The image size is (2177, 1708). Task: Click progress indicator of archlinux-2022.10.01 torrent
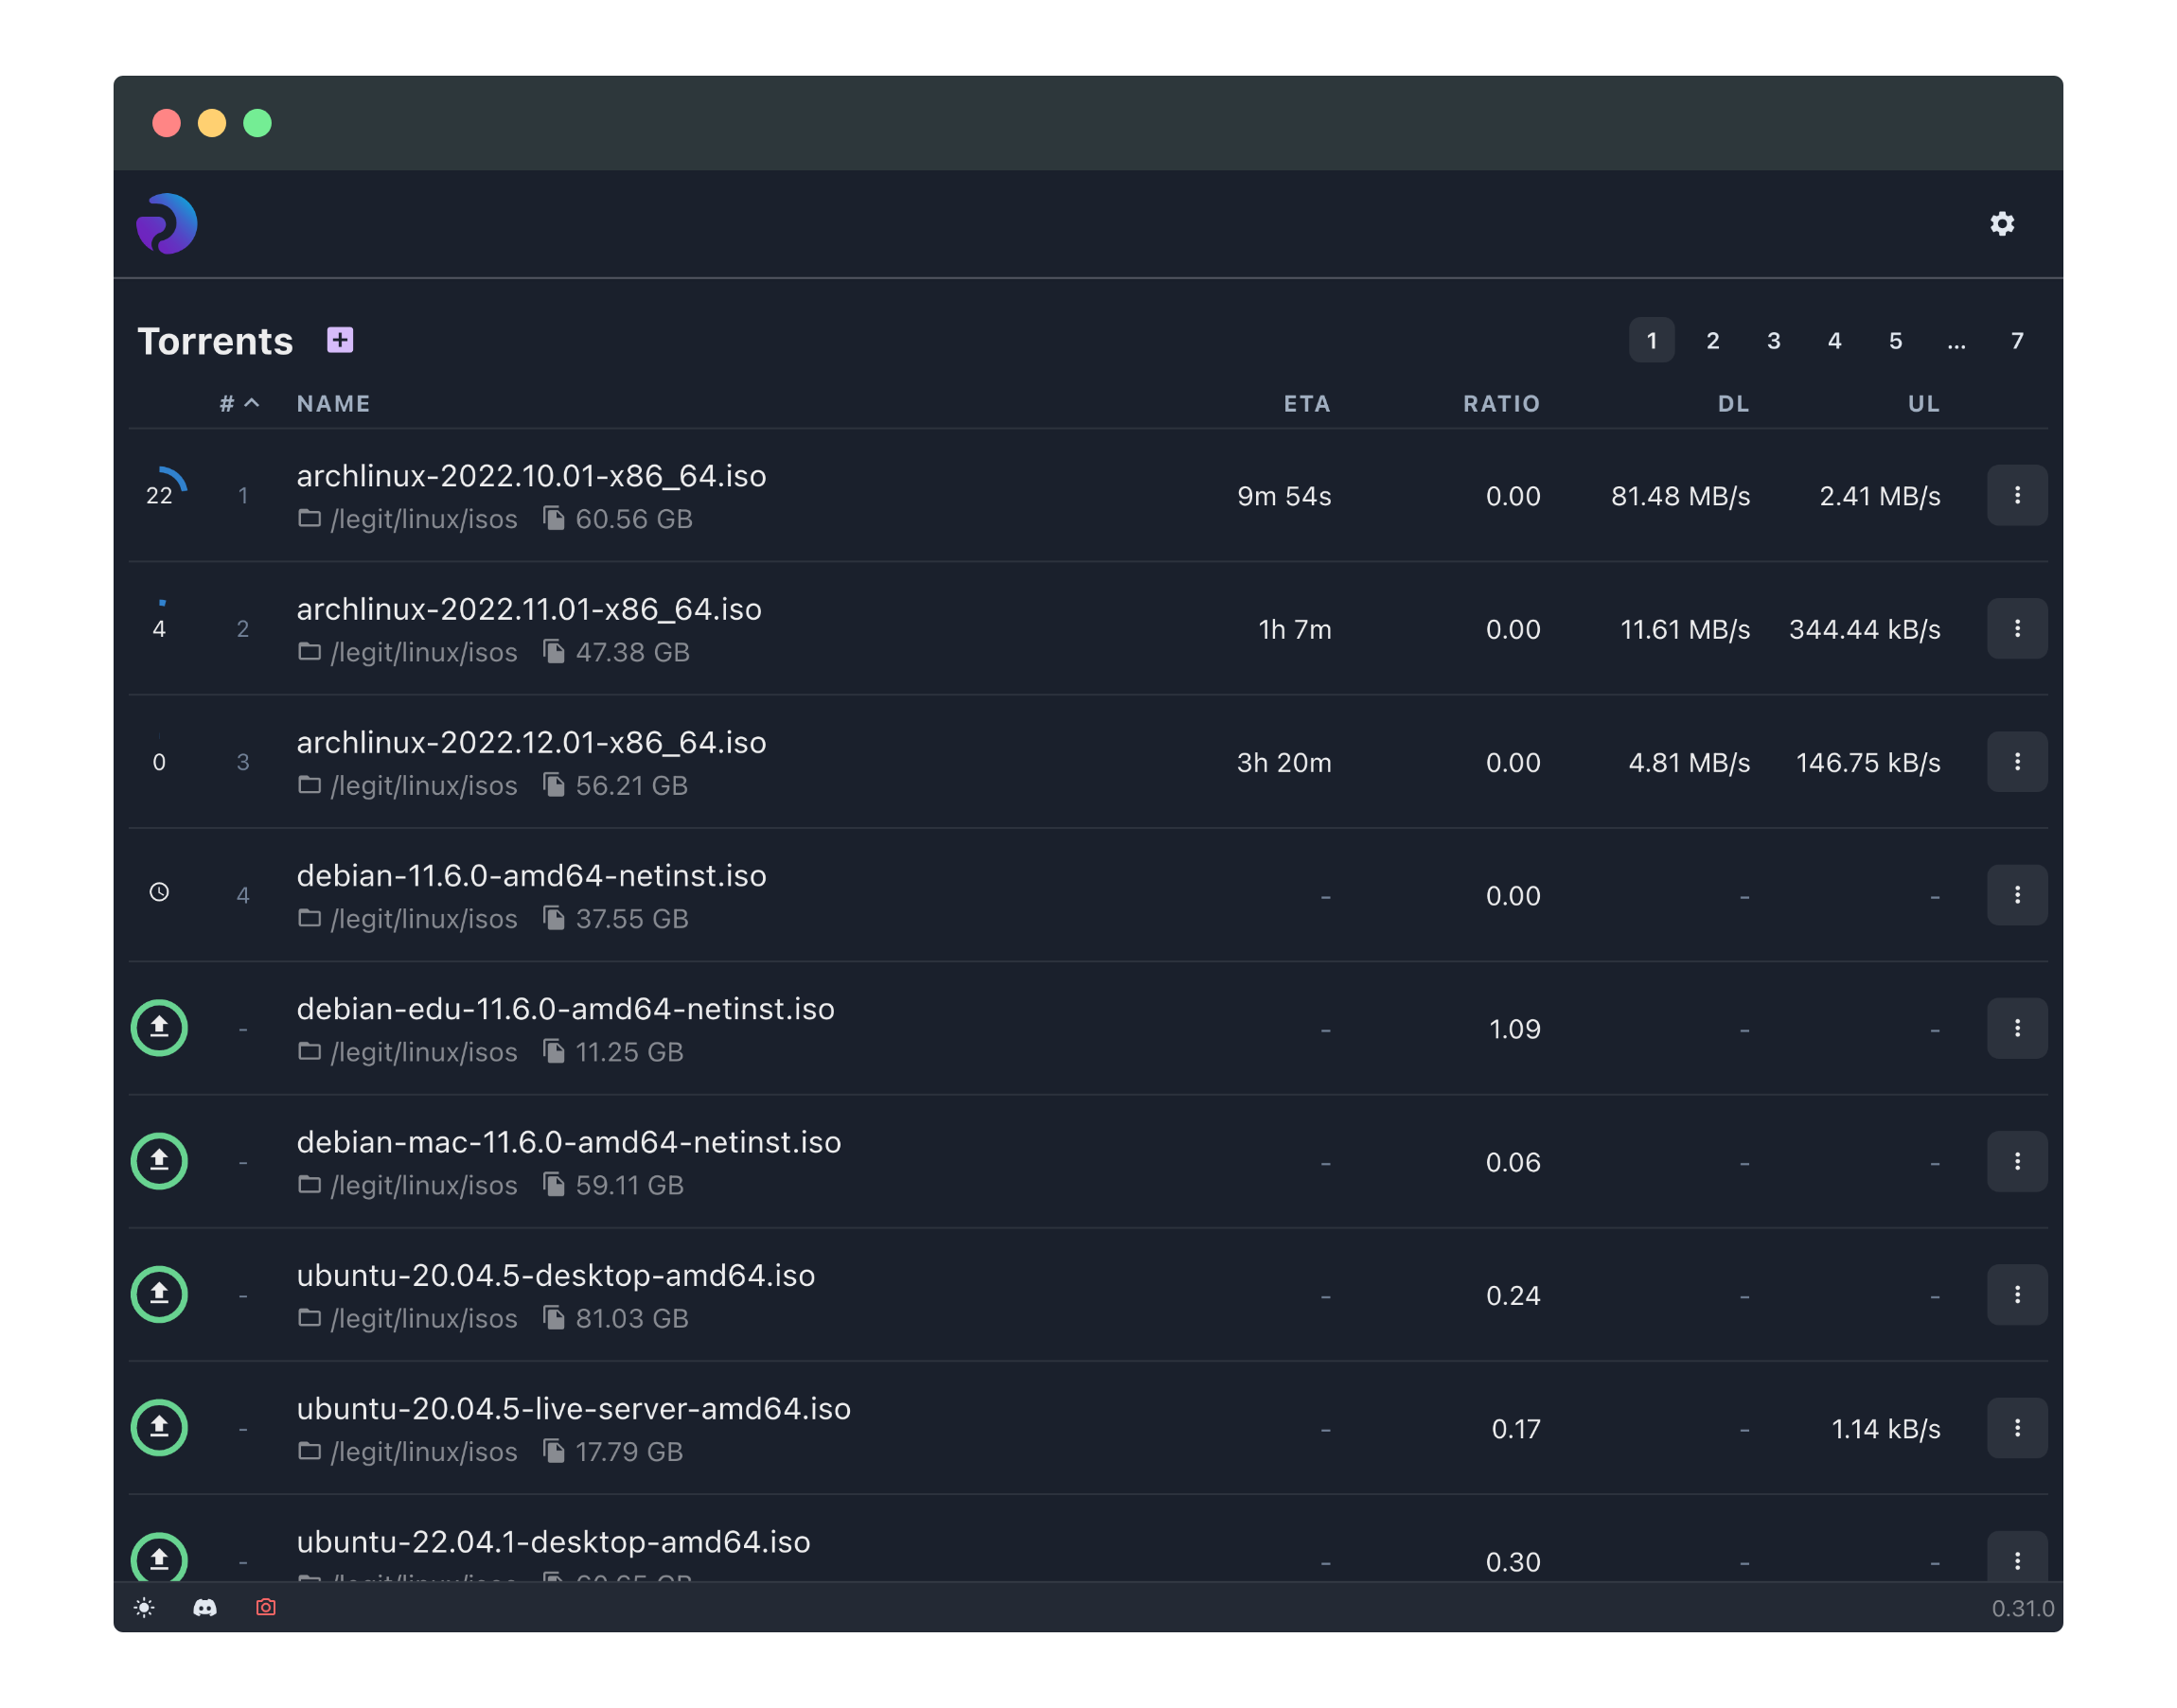162,492
